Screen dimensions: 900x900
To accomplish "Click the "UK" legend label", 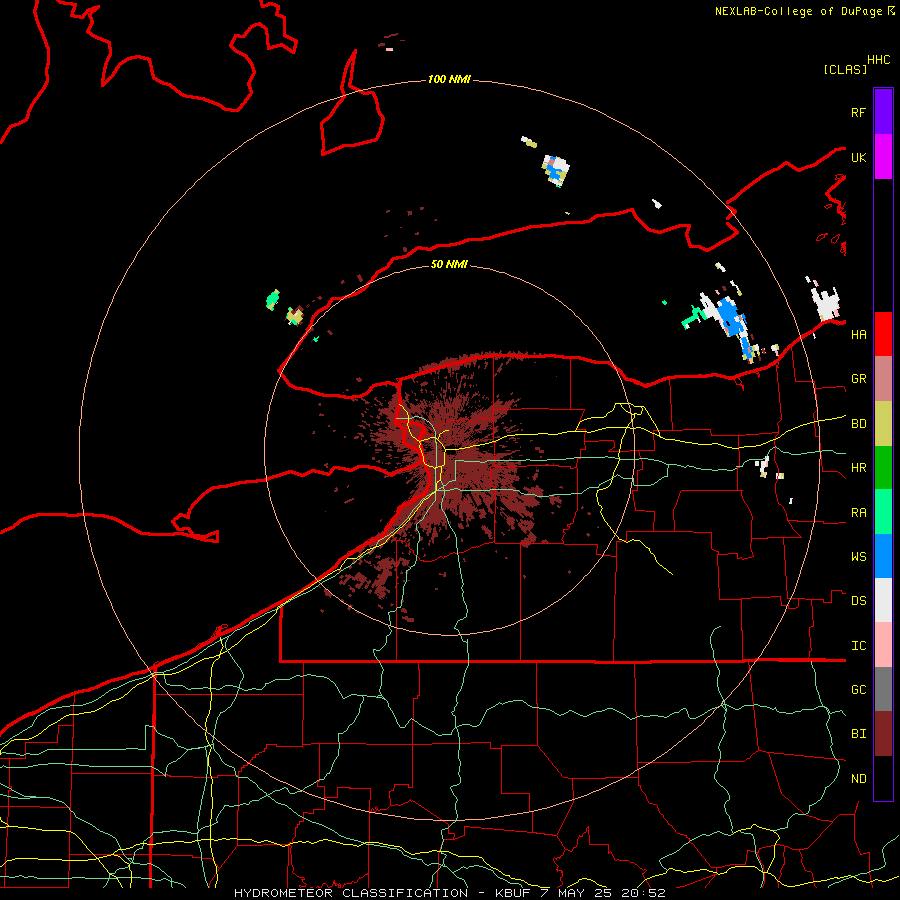I will pyautogui.click(x=859, y=157).
